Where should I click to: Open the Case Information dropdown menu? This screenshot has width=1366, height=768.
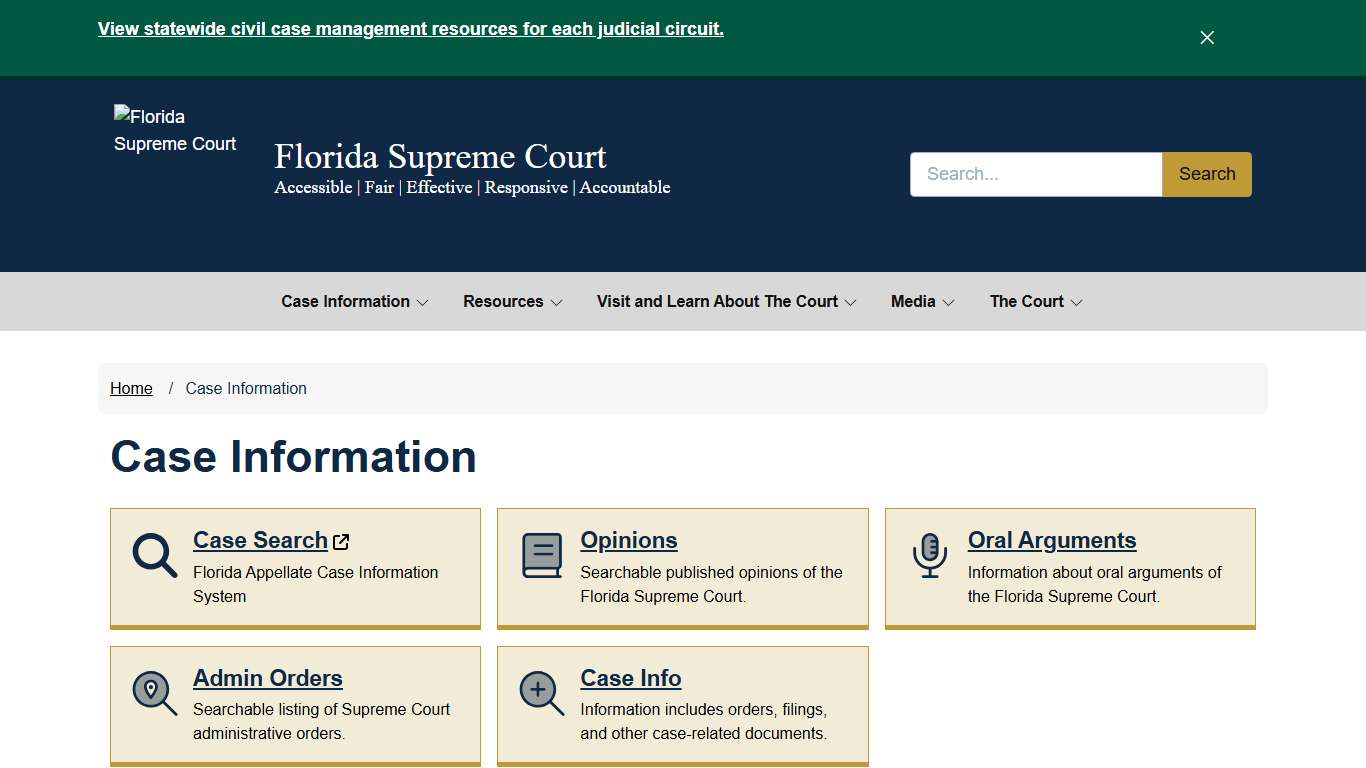[x=354, y=301]
